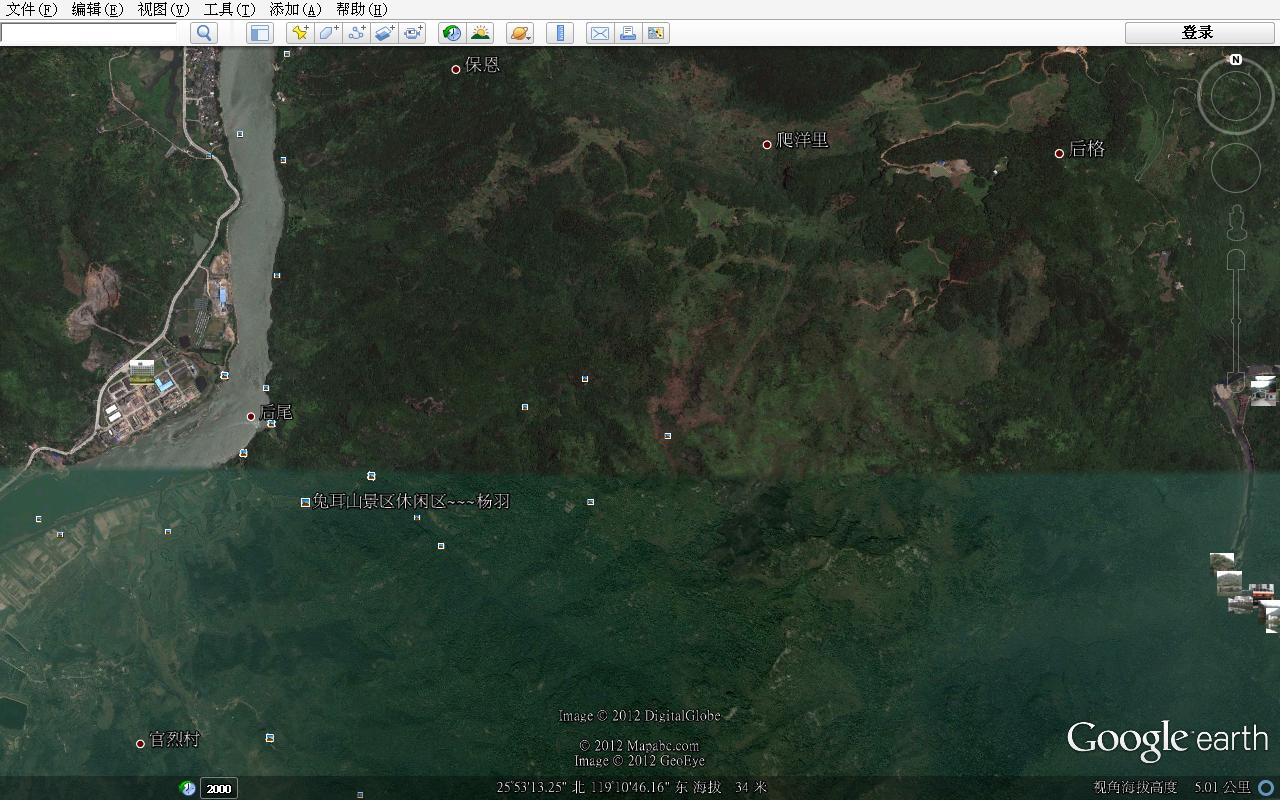The image size is (1280, 800).
Task: Open the ruler measuring tool
Action: pyautogui.click(x=560, y=33)
